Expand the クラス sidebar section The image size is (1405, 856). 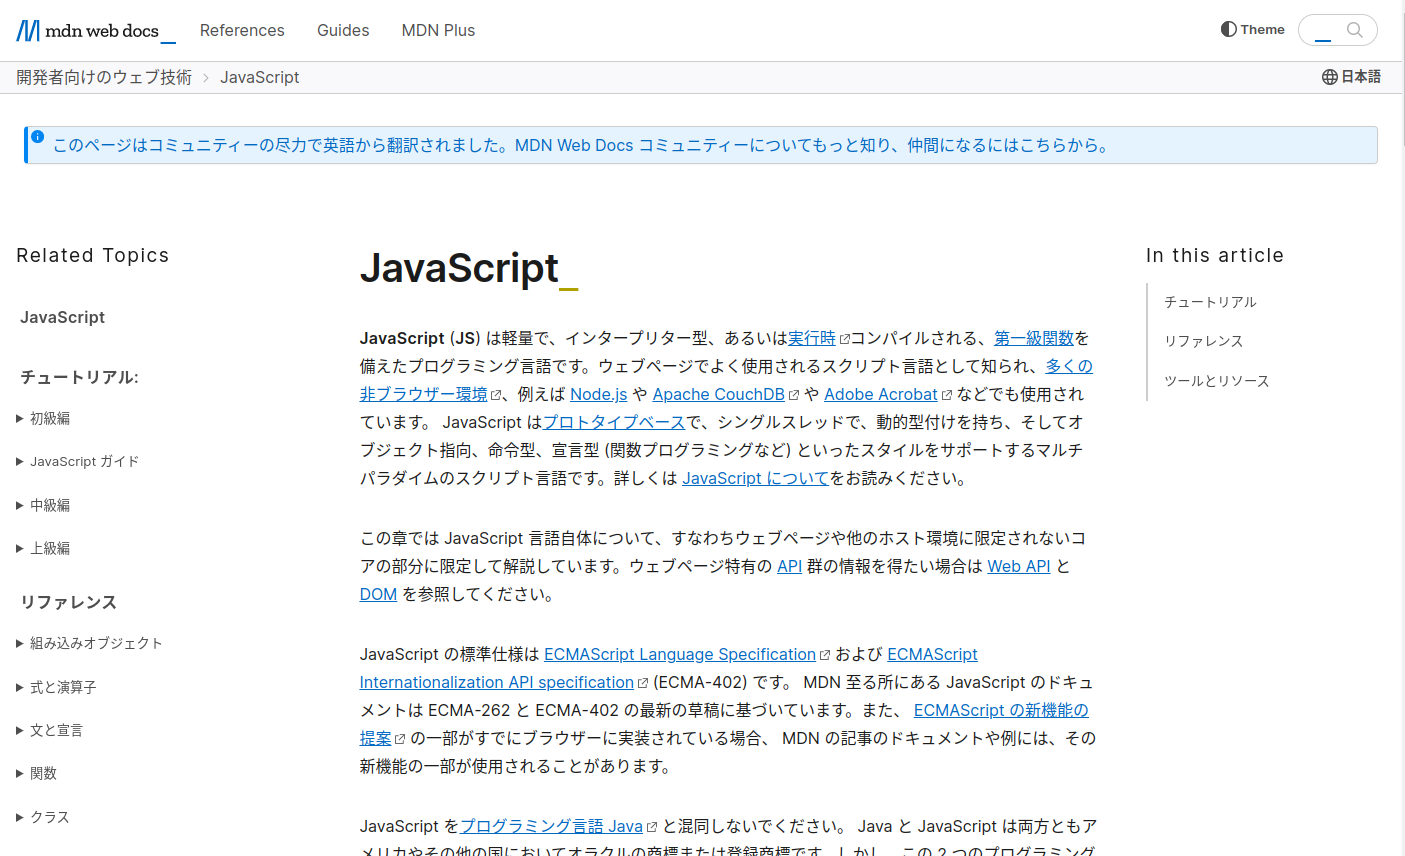(43, 817)
